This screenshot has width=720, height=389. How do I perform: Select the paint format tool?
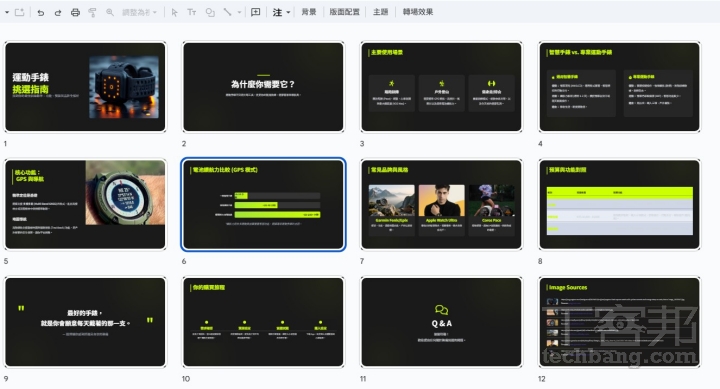pyautogui.click(x=92, y=12)
